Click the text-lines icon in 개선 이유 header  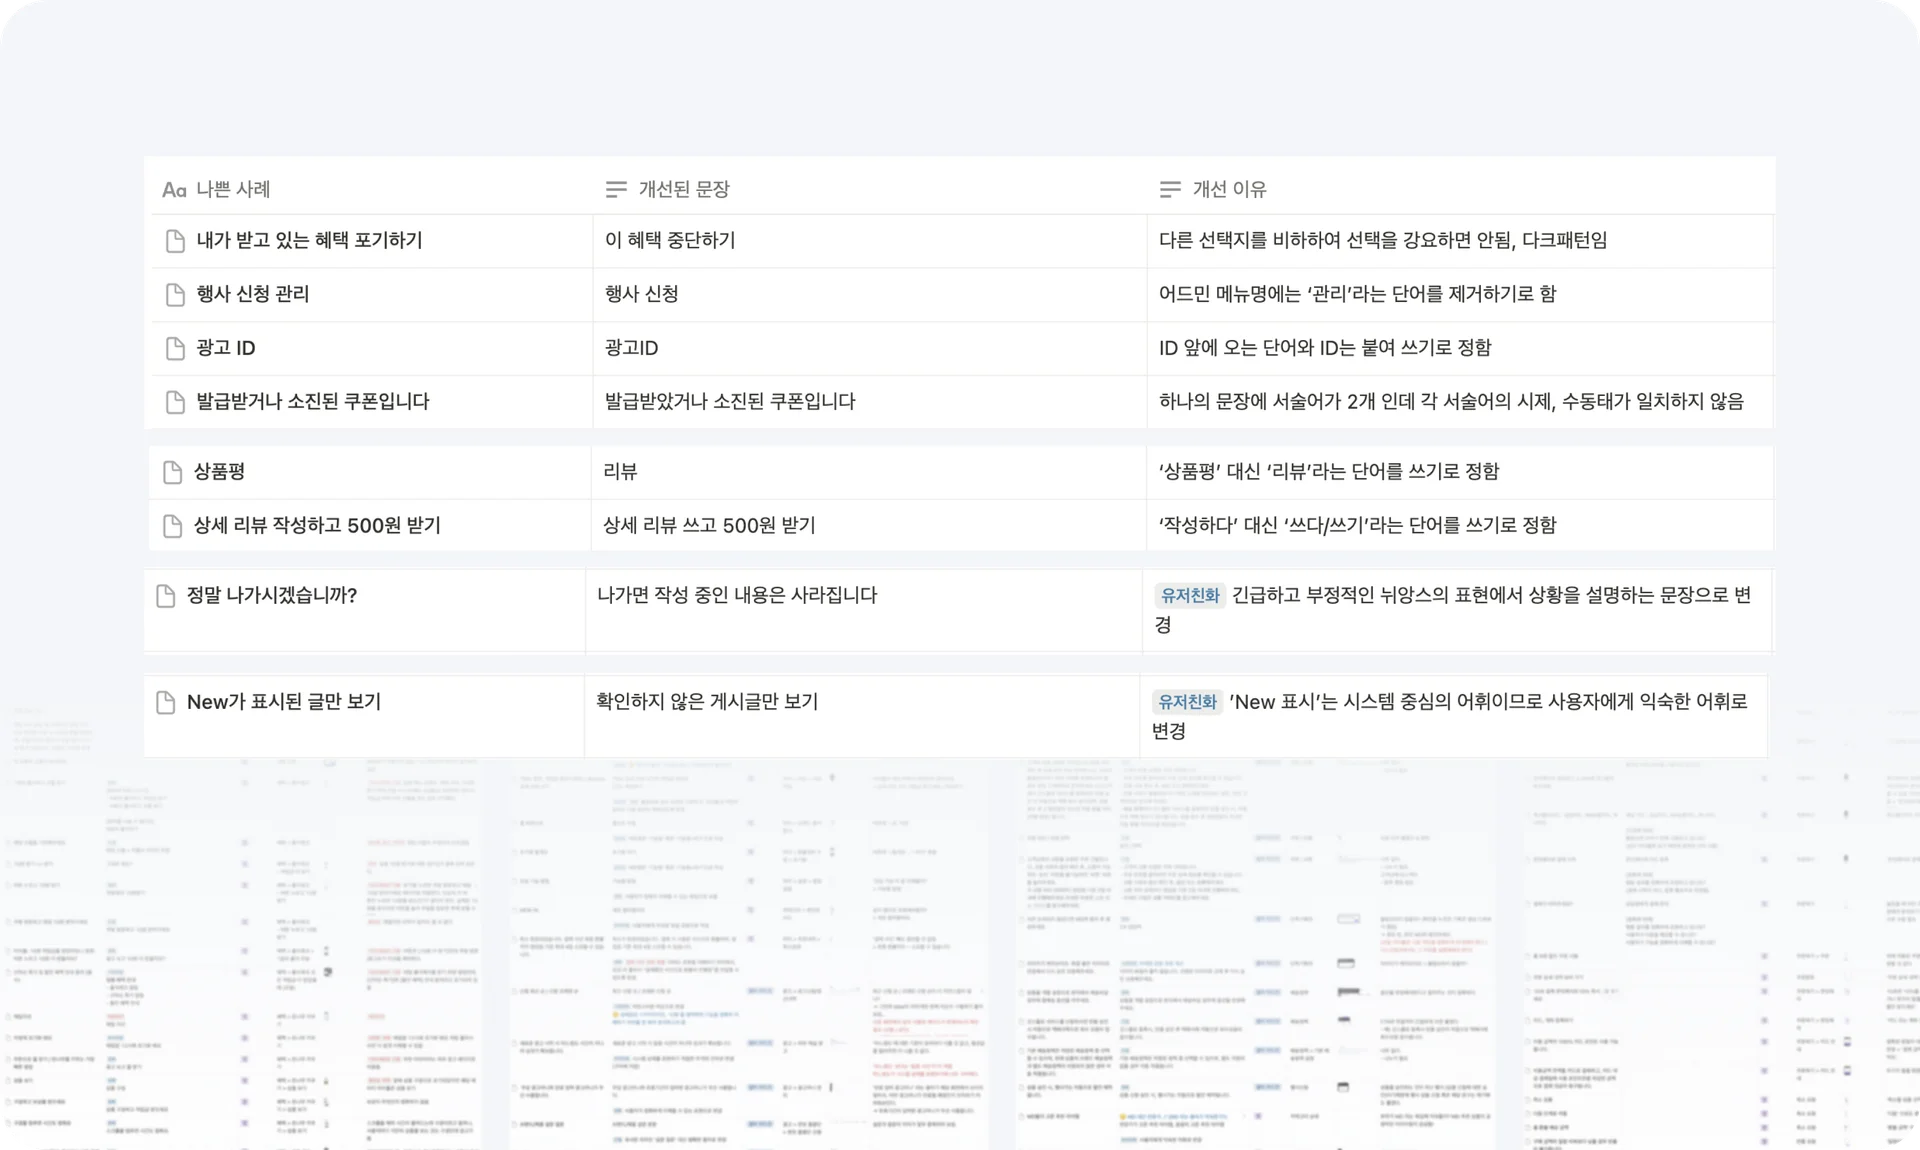click(x=1170, y=190)
